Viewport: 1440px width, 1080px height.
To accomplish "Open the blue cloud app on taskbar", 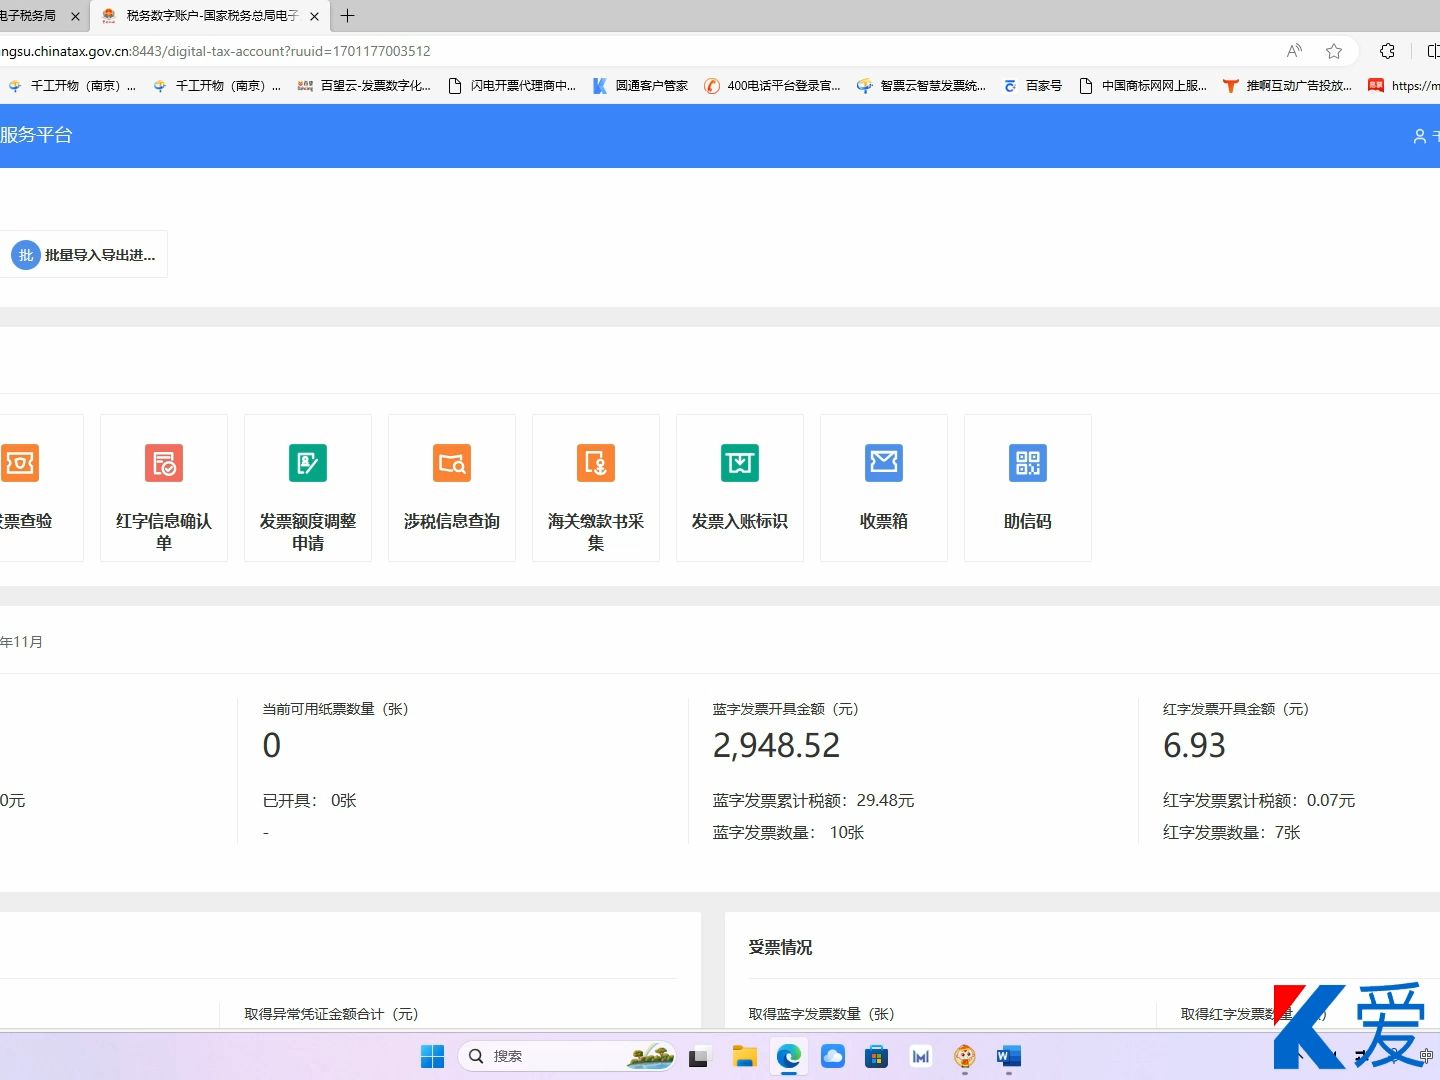I will pos(833,1056).
